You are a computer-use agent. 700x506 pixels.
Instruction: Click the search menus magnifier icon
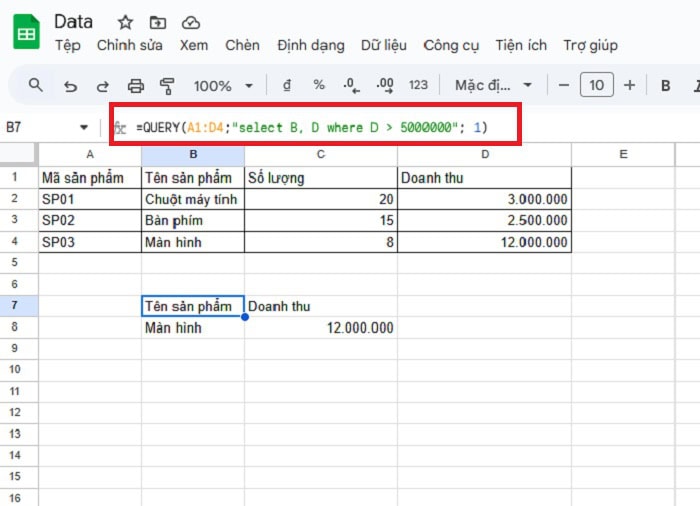point(36,85)
